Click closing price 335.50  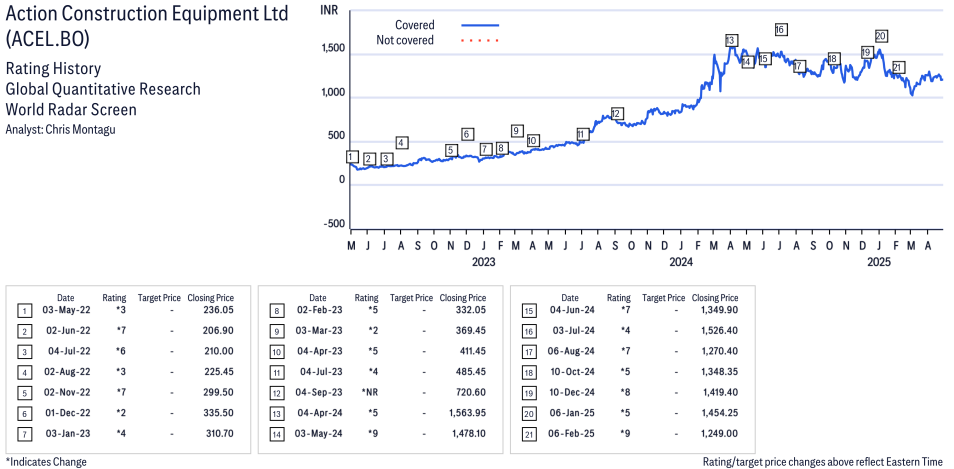click(217, 412)
